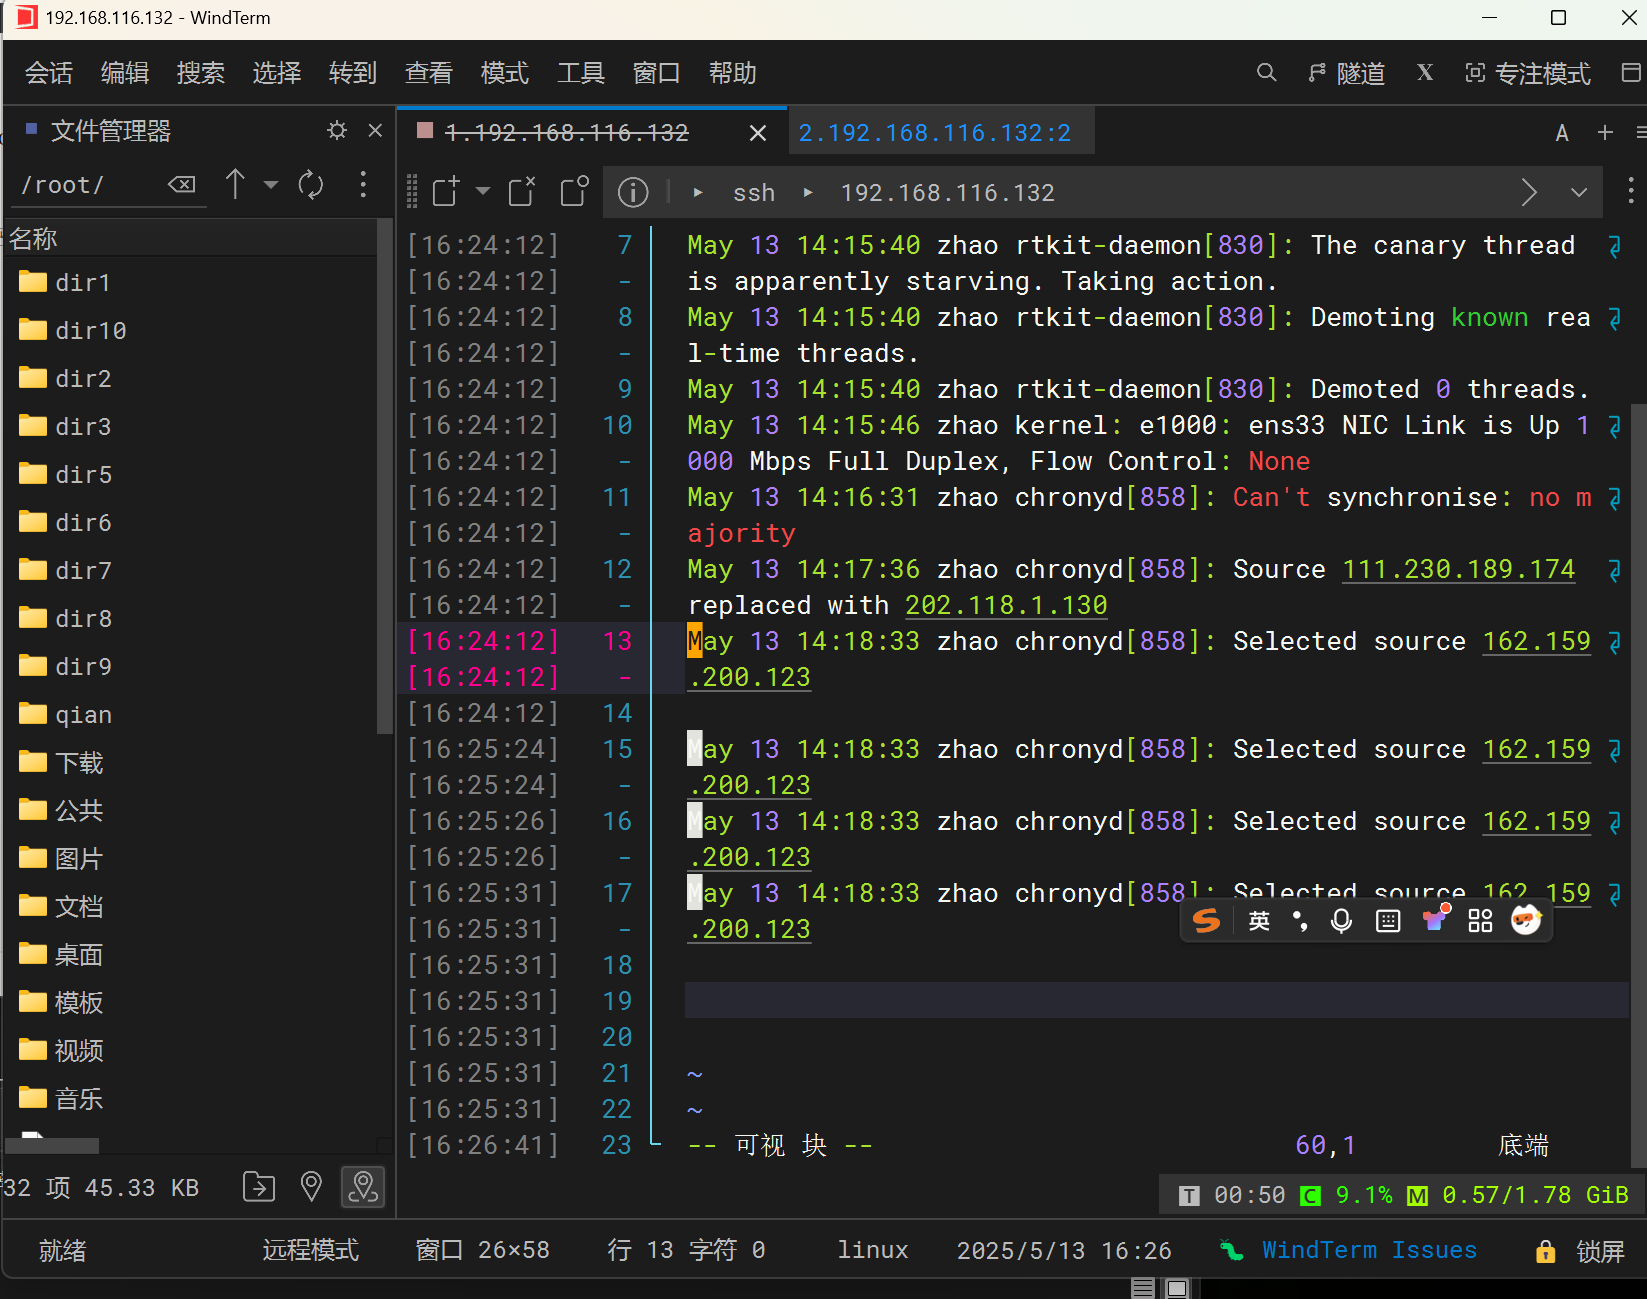Click the search magnifier icon in toolbar
Viewport: 1647px width, 1299px height.
[x=1266, y=73]
